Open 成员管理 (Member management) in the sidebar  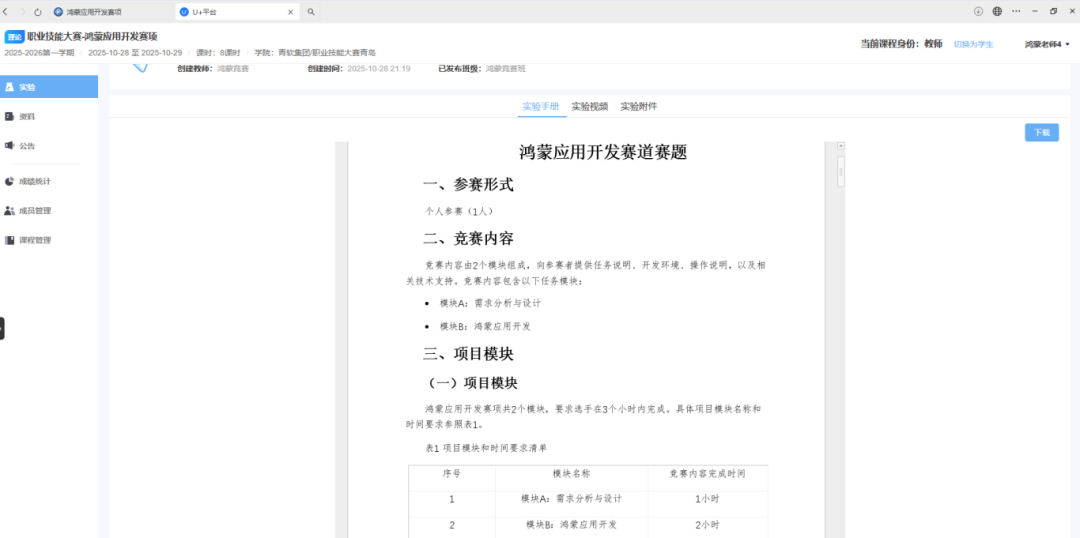[34, 211]
